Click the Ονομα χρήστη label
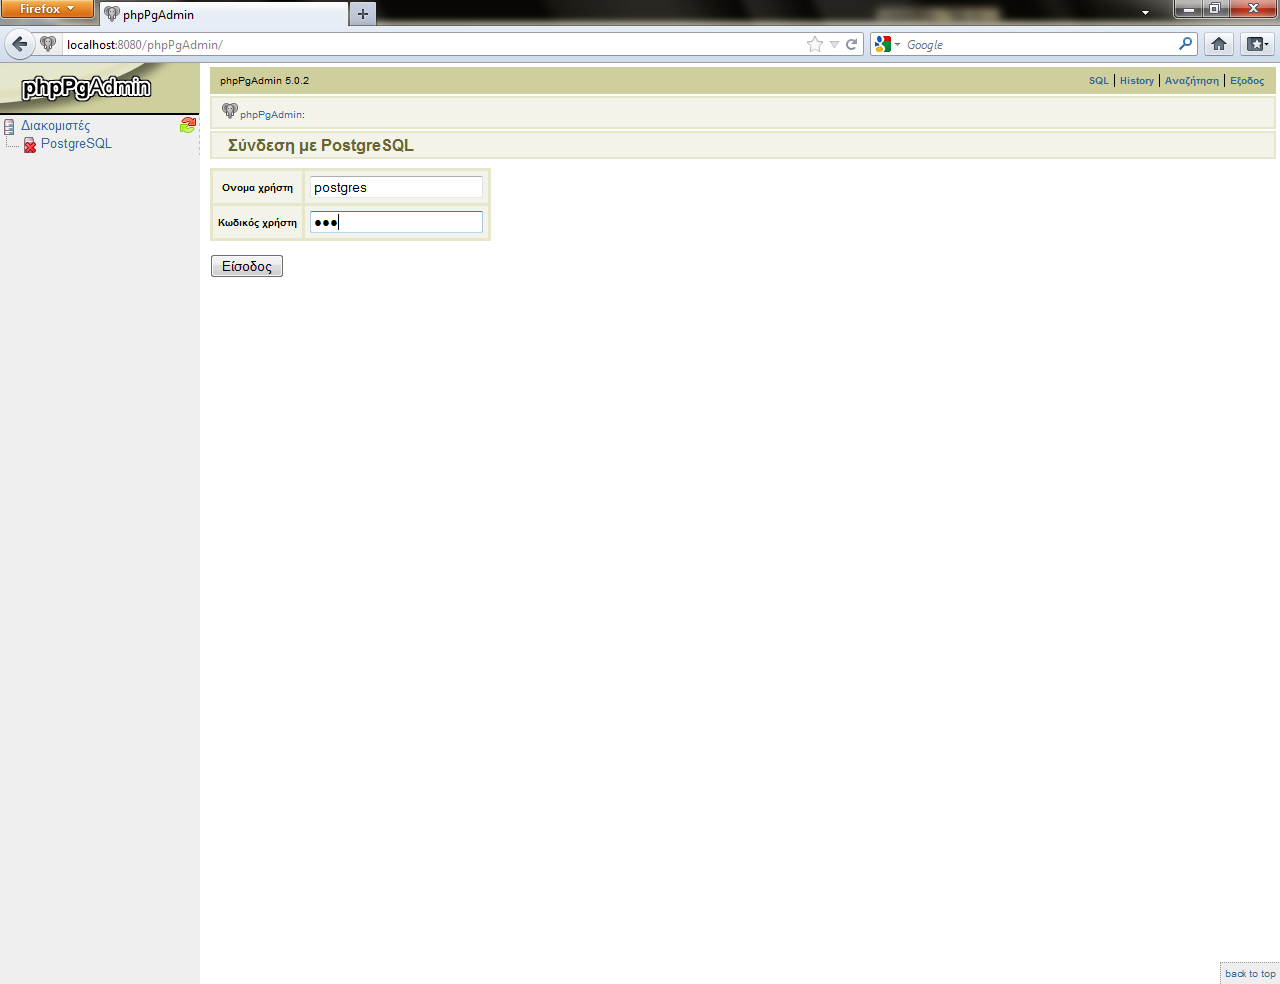1280x984 pixels. 258,188
